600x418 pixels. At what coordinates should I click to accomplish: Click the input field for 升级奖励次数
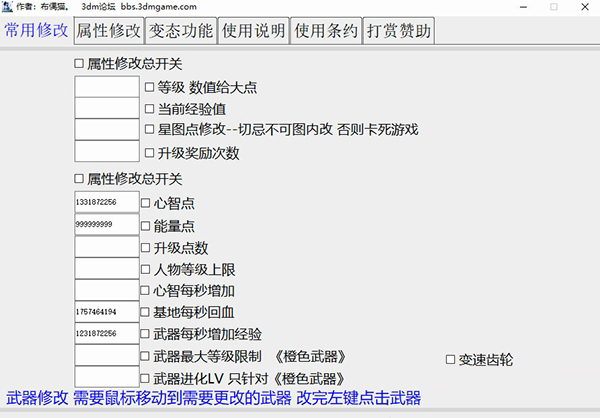pos(107,151)
